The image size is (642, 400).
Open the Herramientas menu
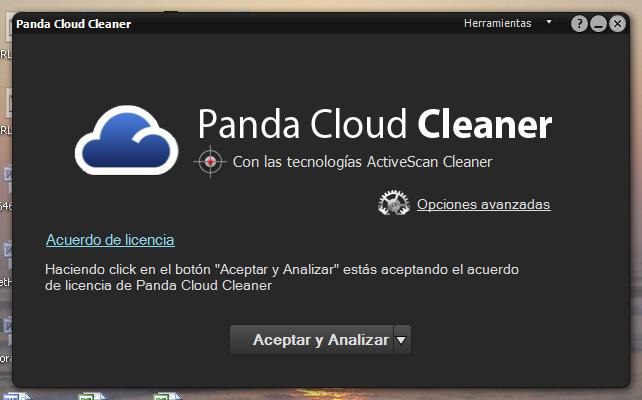497,23
